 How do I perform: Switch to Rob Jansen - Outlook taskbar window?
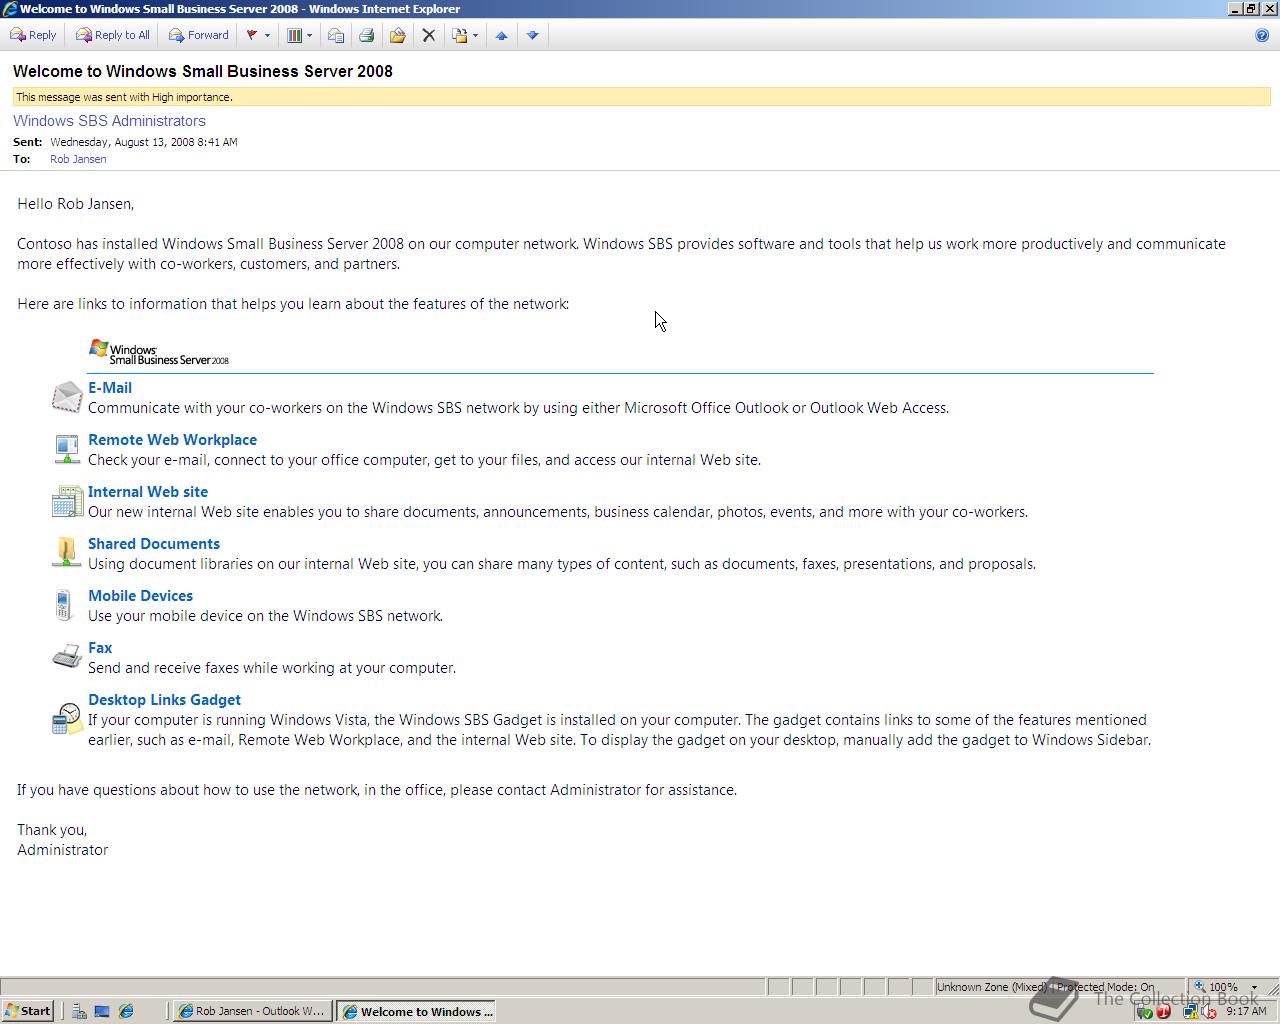[x=252, y=1011]
